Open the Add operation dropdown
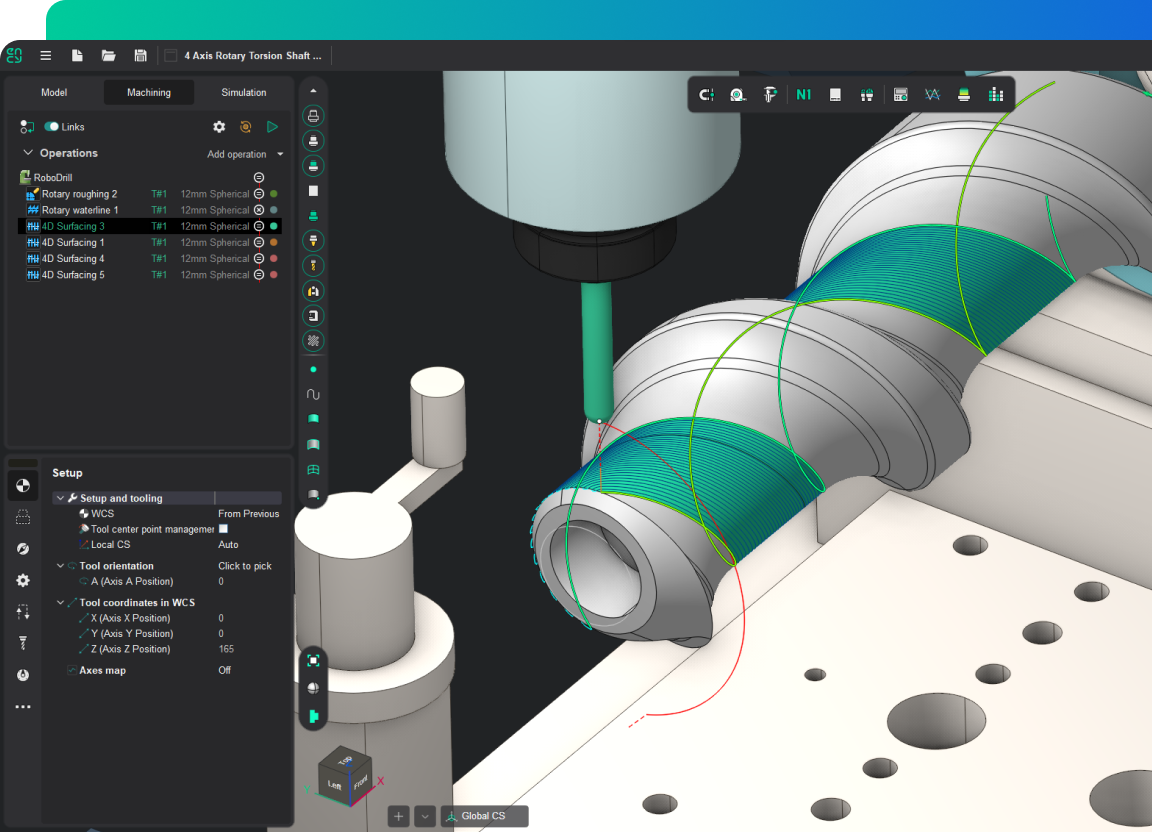1152x832 pixels. [245, 154]
